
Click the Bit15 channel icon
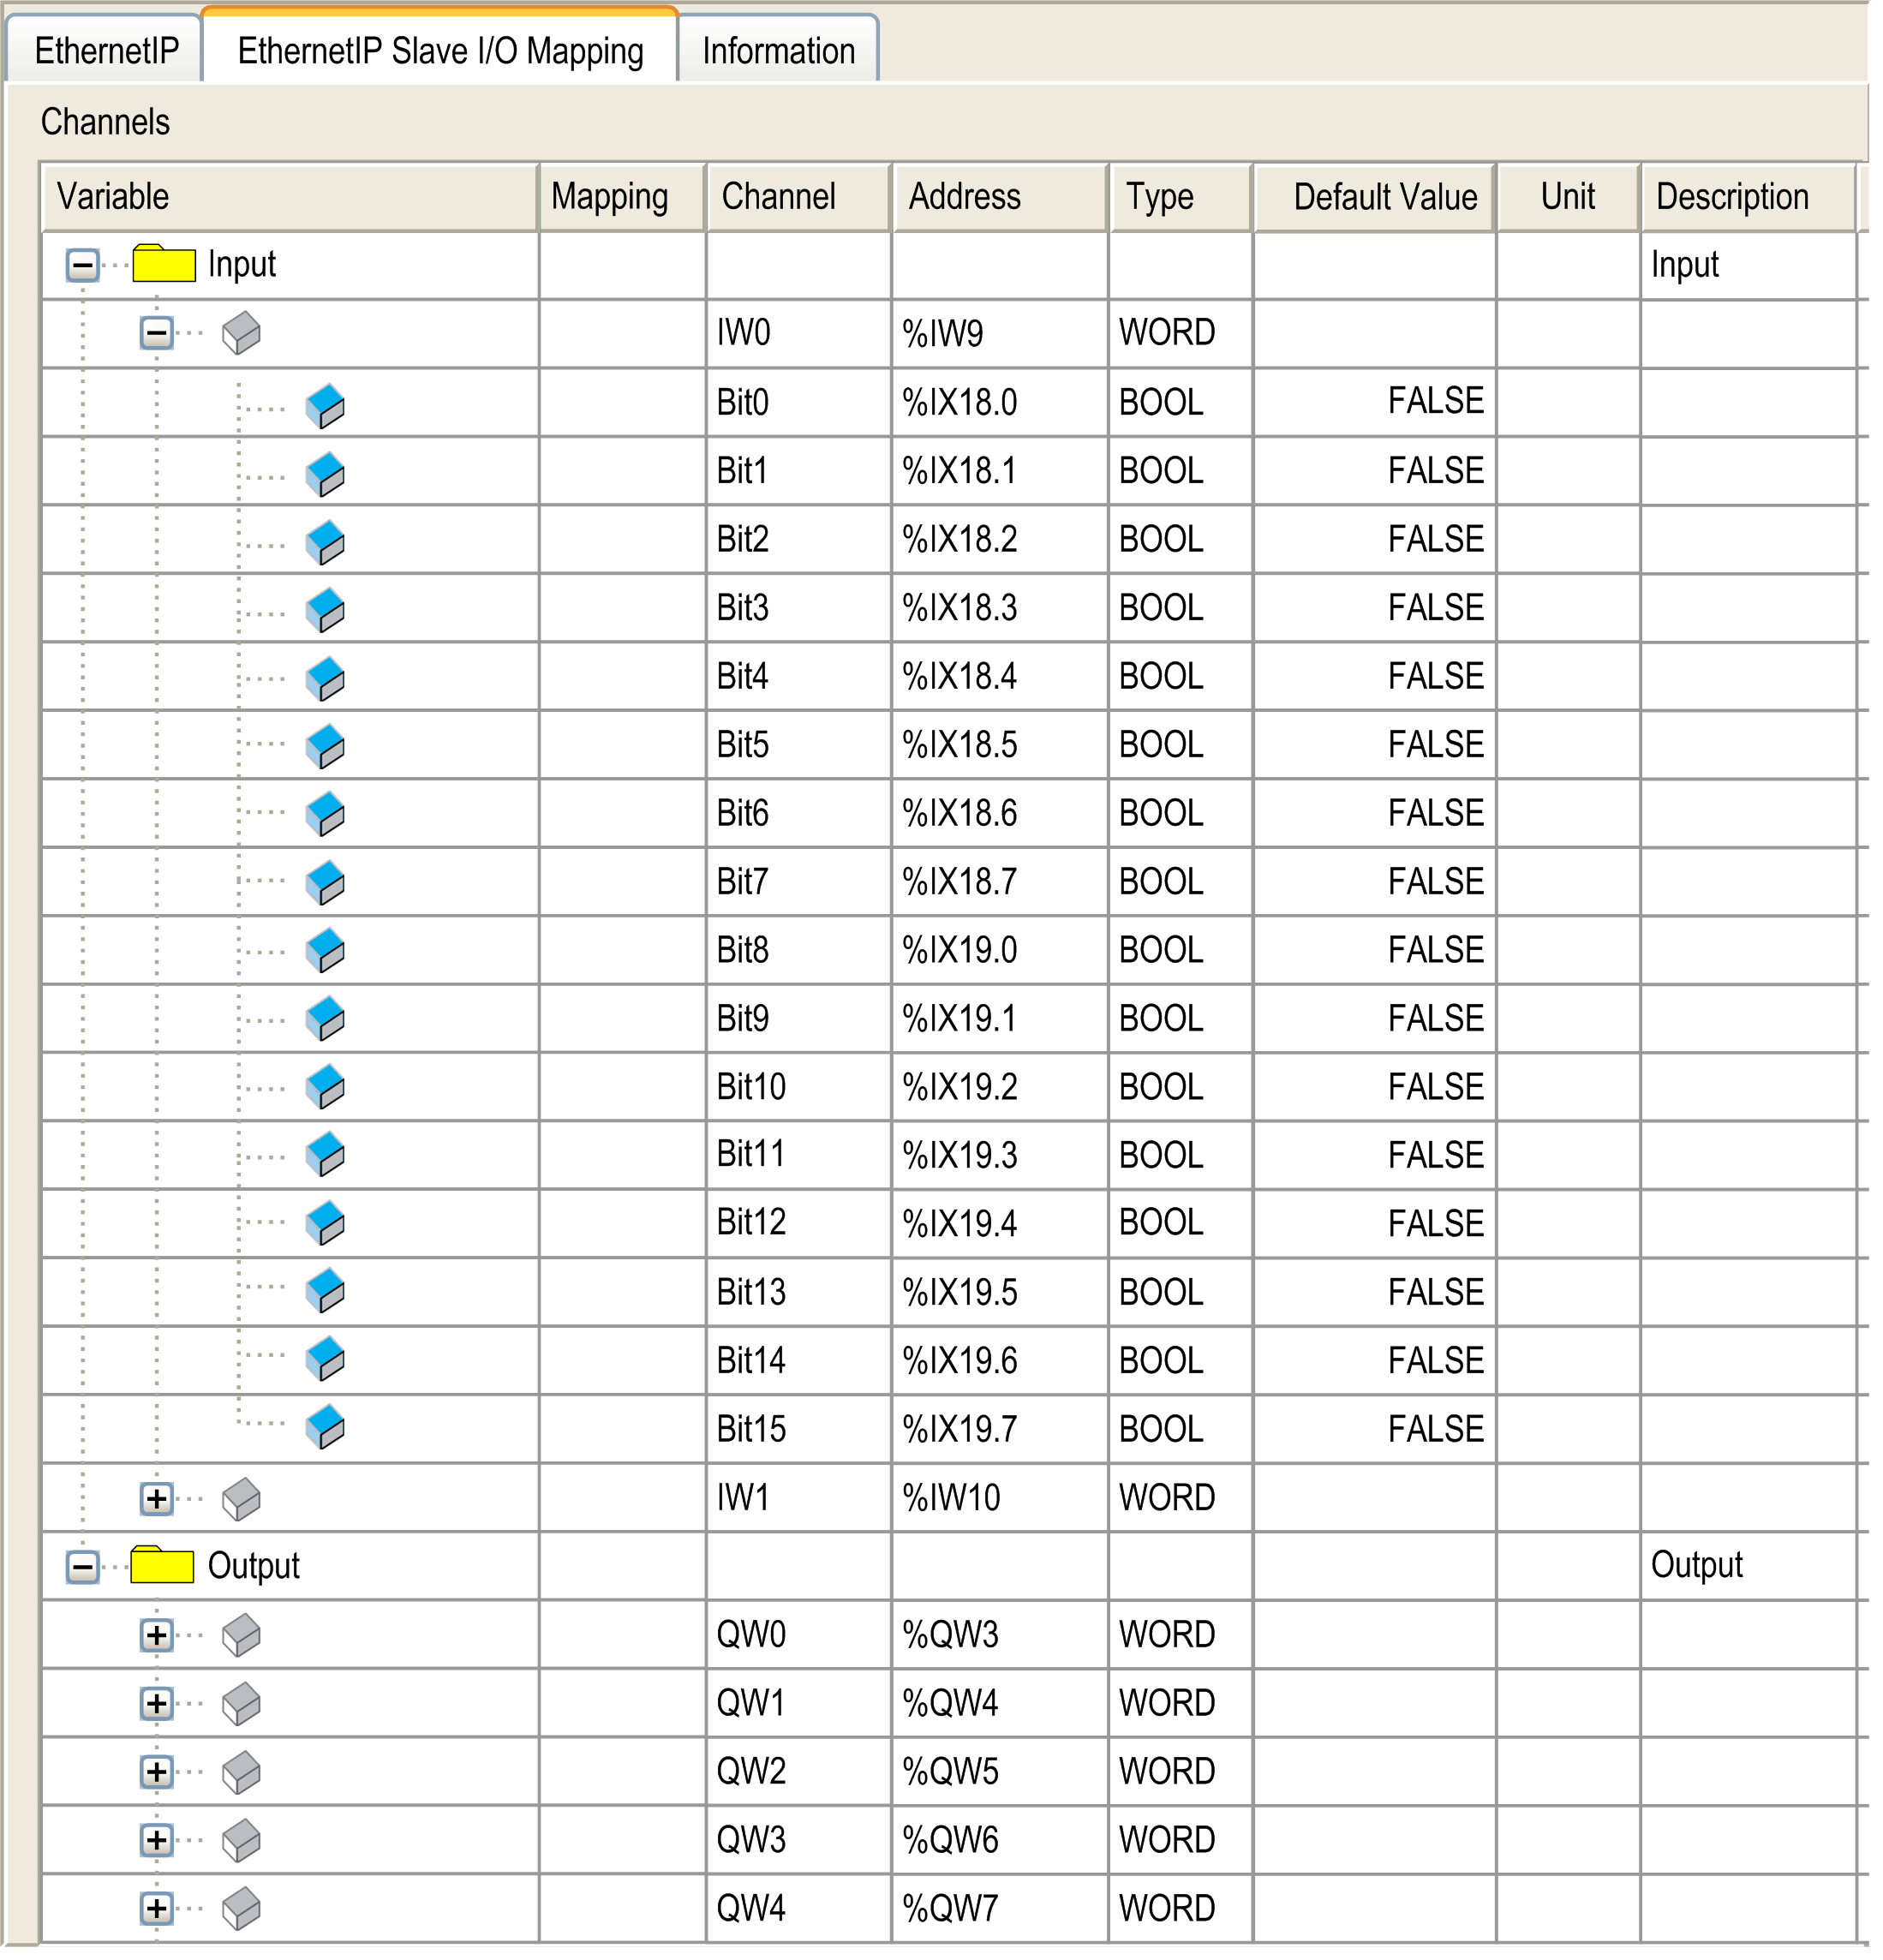[325, 1429]
